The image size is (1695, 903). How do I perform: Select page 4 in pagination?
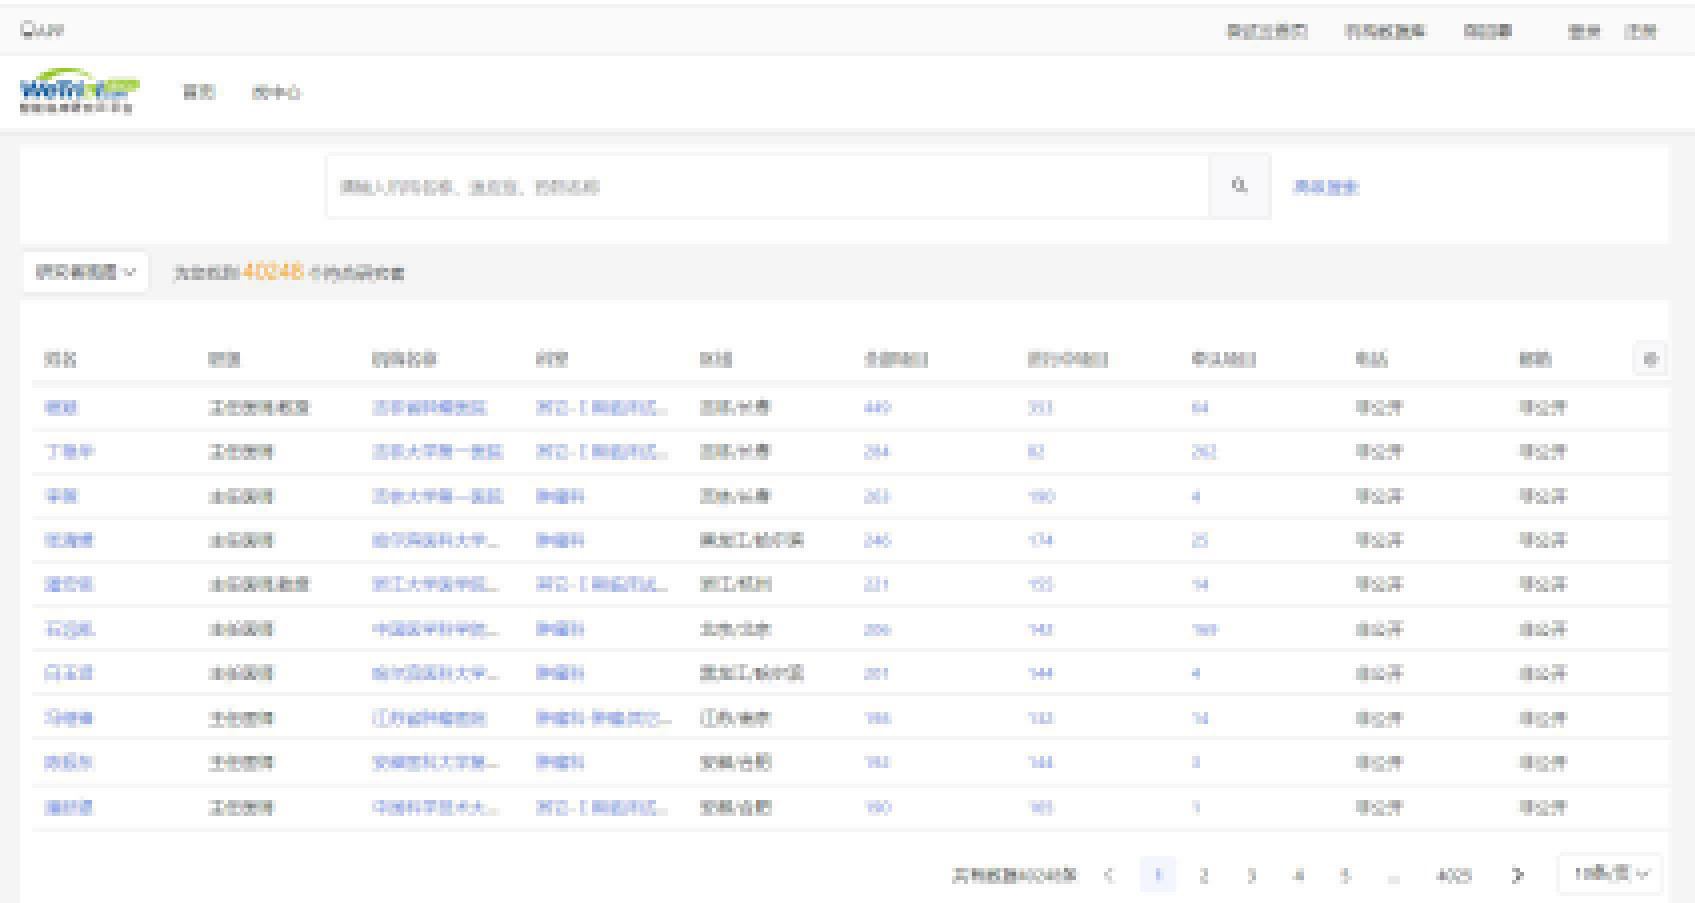(1298, 875)
